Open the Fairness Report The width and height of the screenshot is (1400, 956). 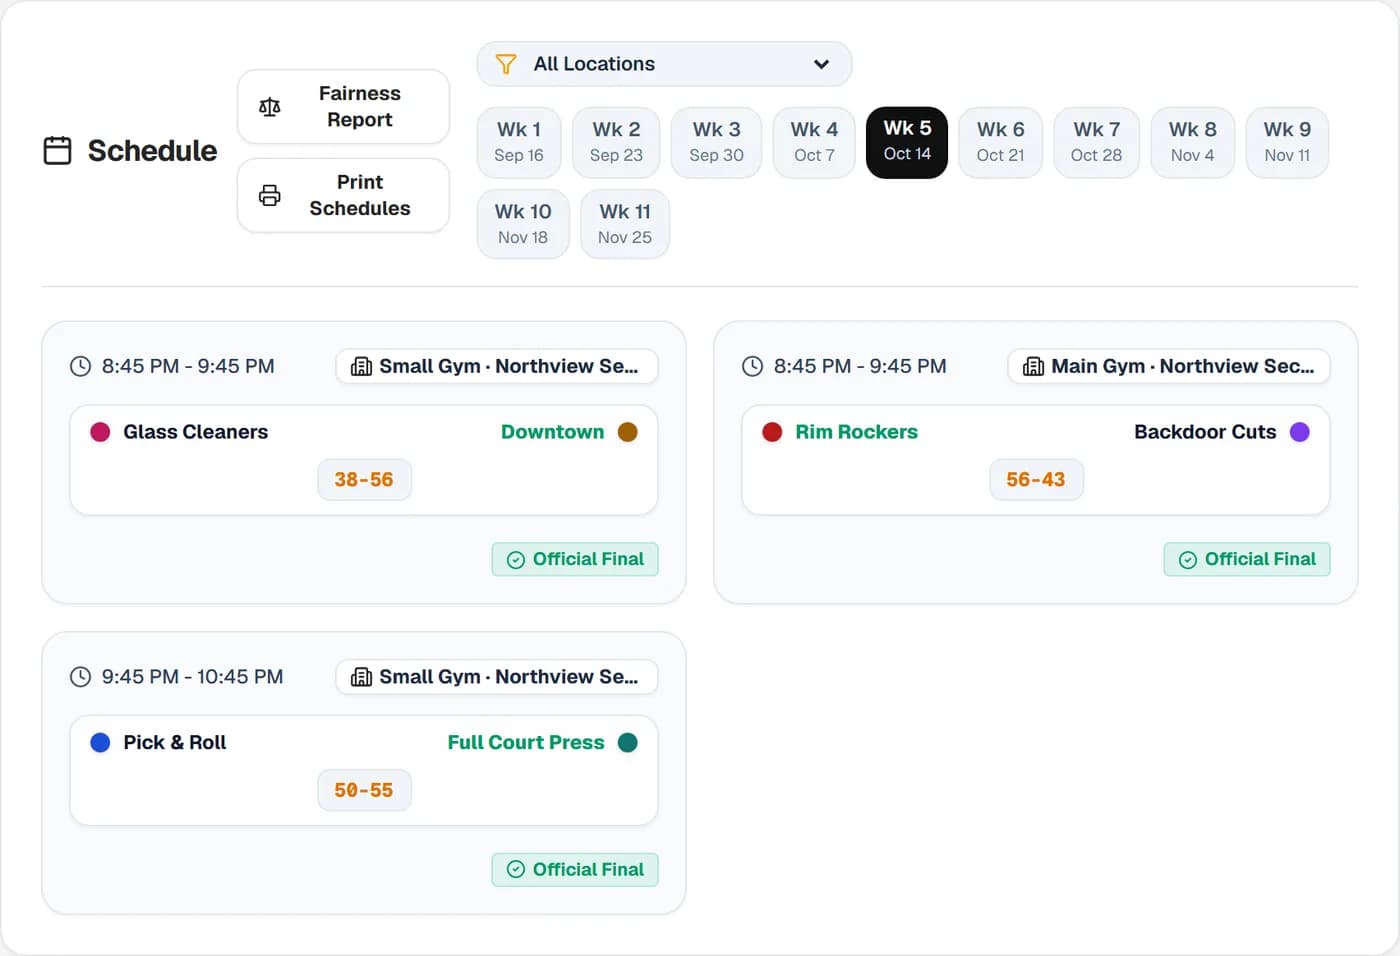pos(343,107)
